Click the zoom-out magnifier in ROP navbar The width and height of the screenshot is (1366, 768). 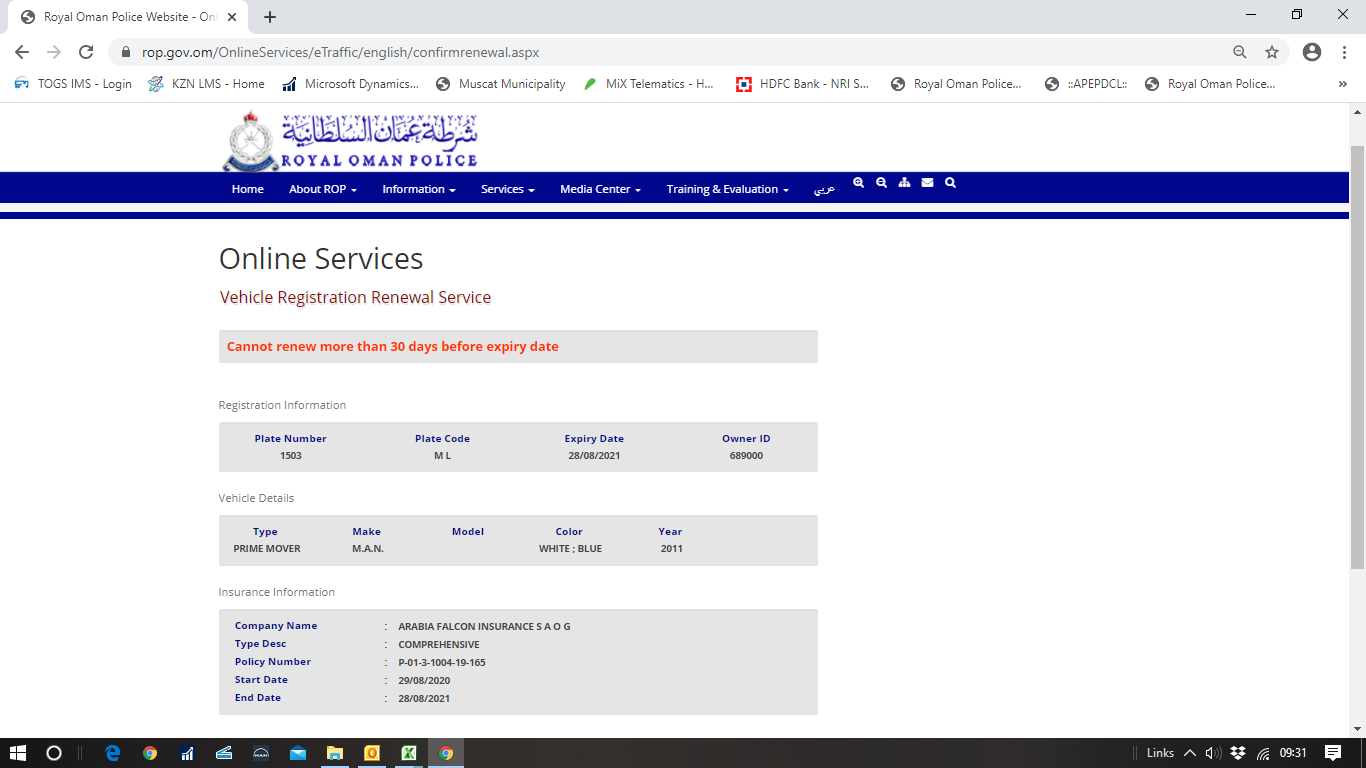click(881, 183)
